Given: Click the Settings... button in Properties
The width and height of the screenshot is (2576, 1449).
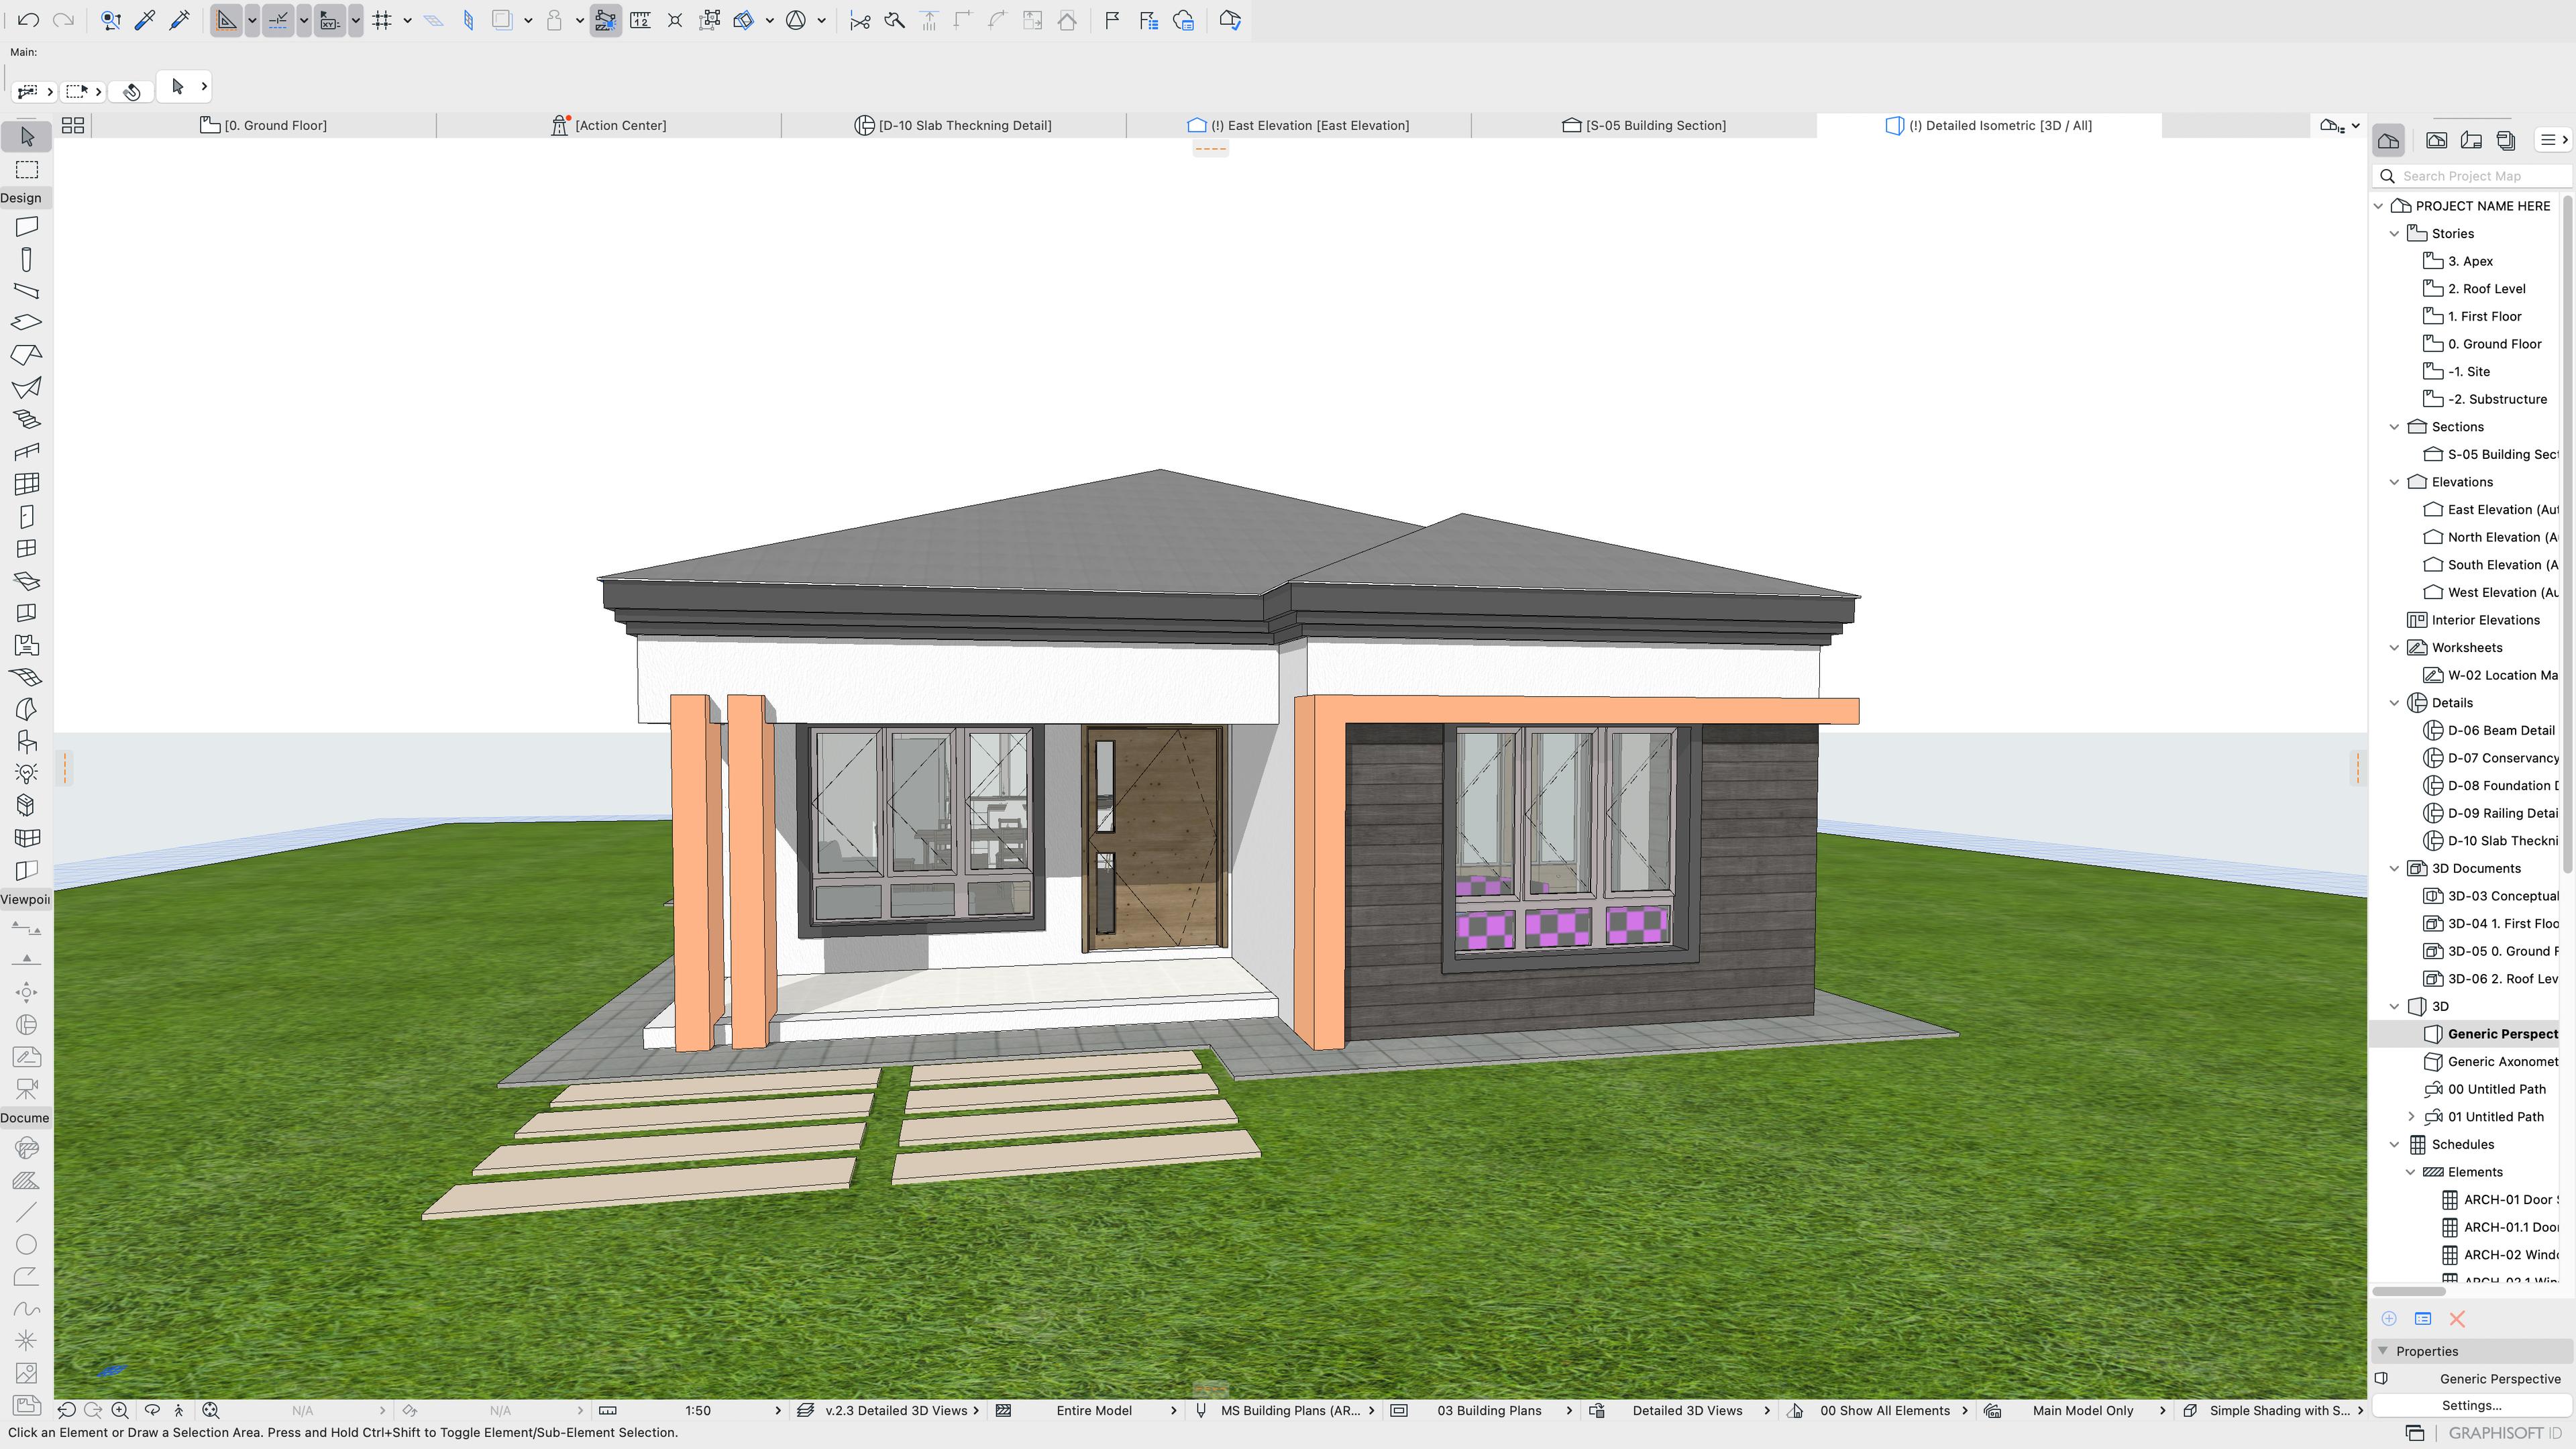Looking at the screenshot, I should tap(2471, 1405).
